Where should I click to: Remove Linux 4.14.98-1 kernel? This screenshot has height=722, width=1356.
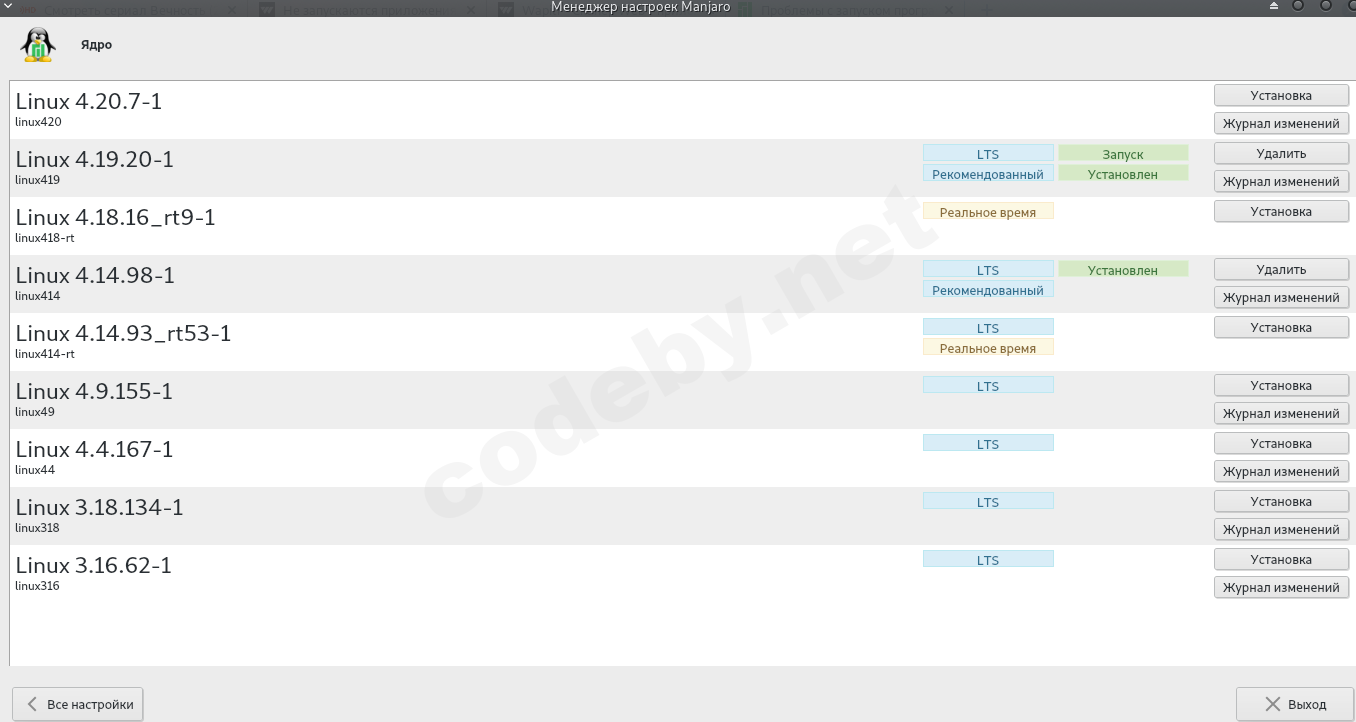click(1281, 270)
